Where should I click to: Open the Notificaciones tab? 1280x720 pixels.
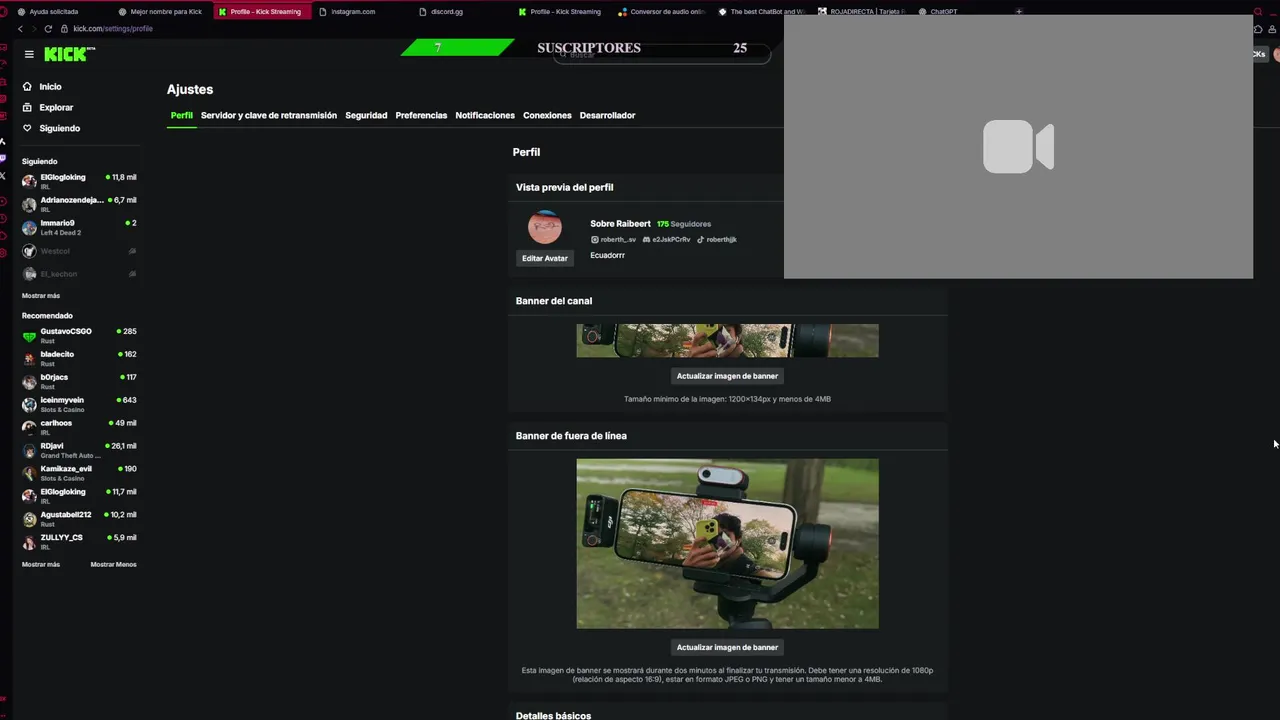(x=485, y=115)
